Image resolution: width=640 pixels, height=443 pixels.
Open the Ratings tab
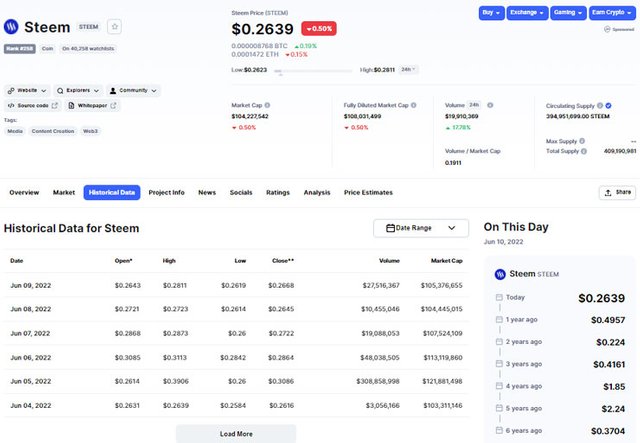[278, 192]
